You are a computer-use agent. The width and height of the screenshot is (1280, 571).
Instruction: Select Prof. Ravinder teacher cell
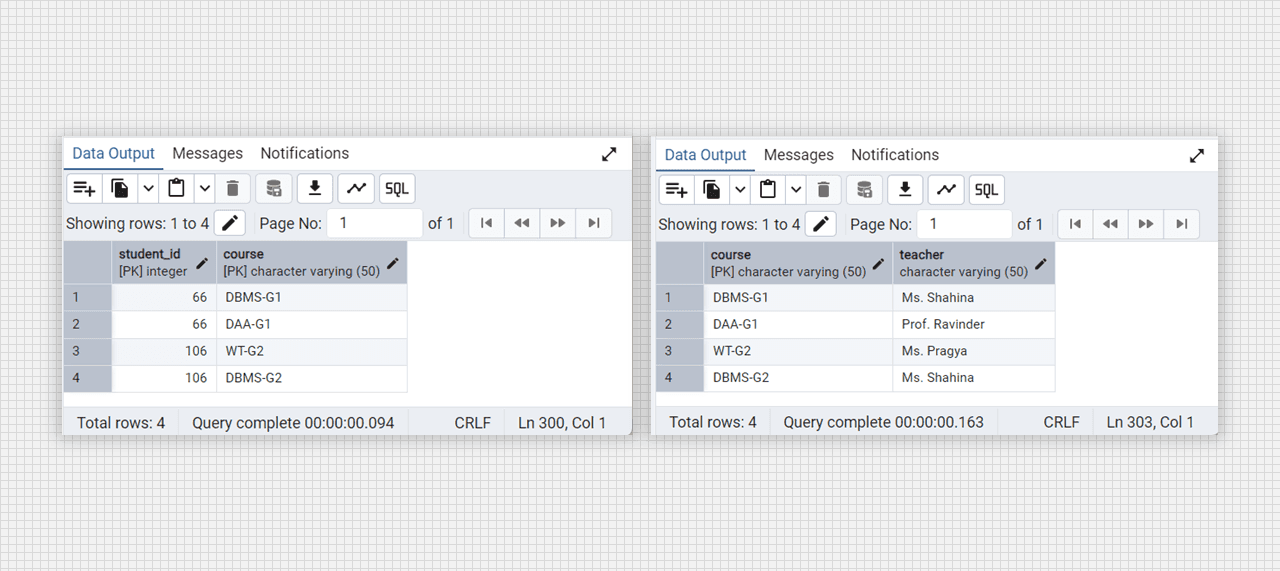973,324
